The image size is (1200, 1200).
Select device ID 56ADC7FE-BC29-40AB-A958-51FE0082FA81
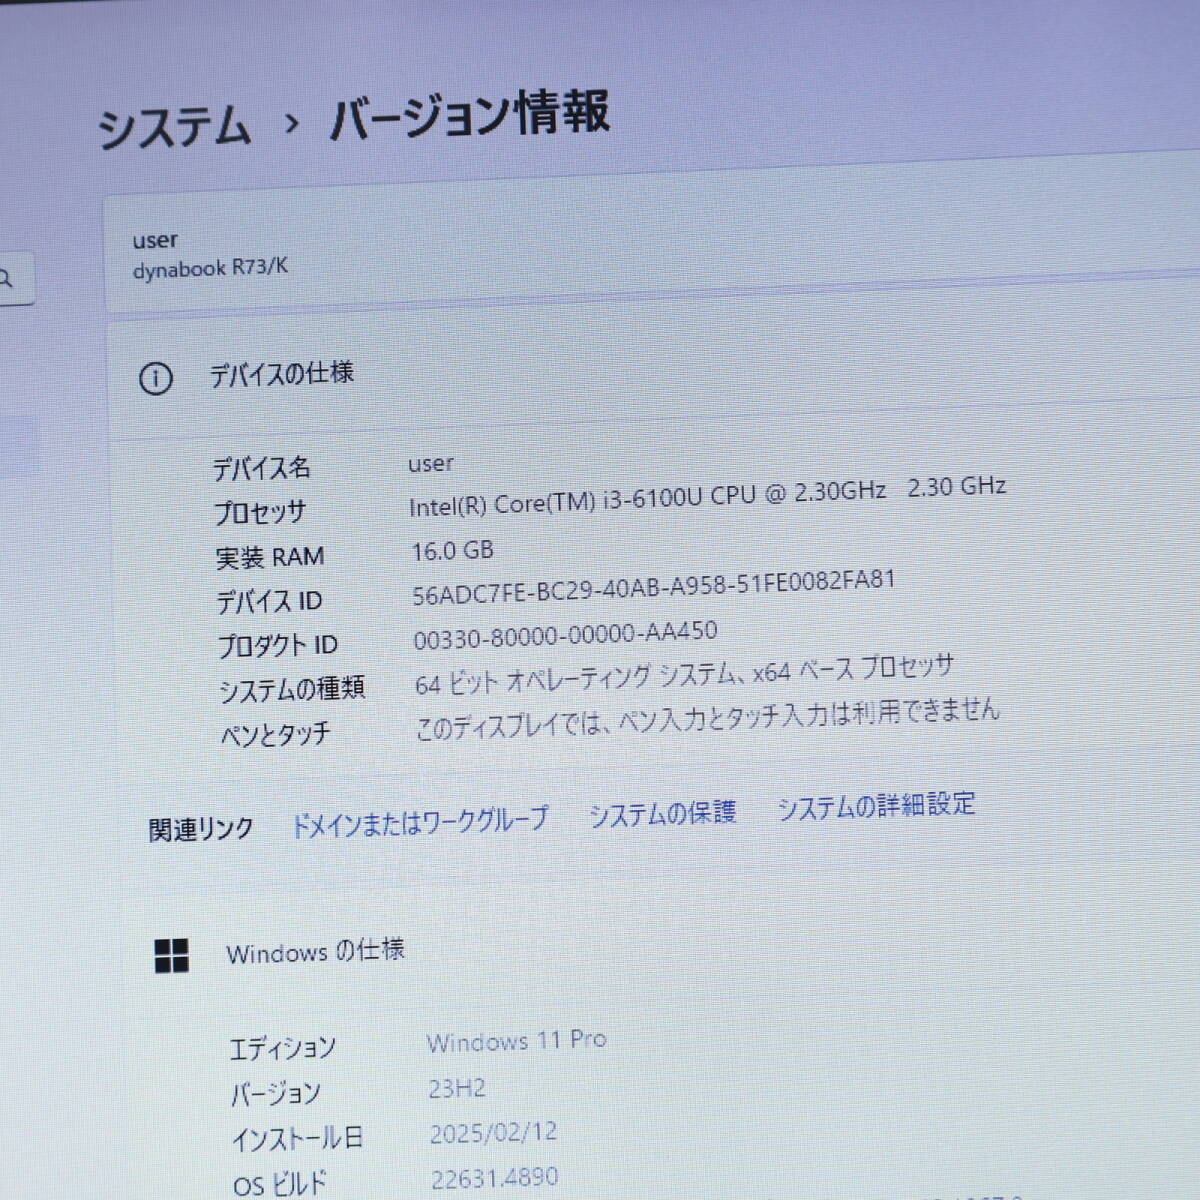point(654,587)
